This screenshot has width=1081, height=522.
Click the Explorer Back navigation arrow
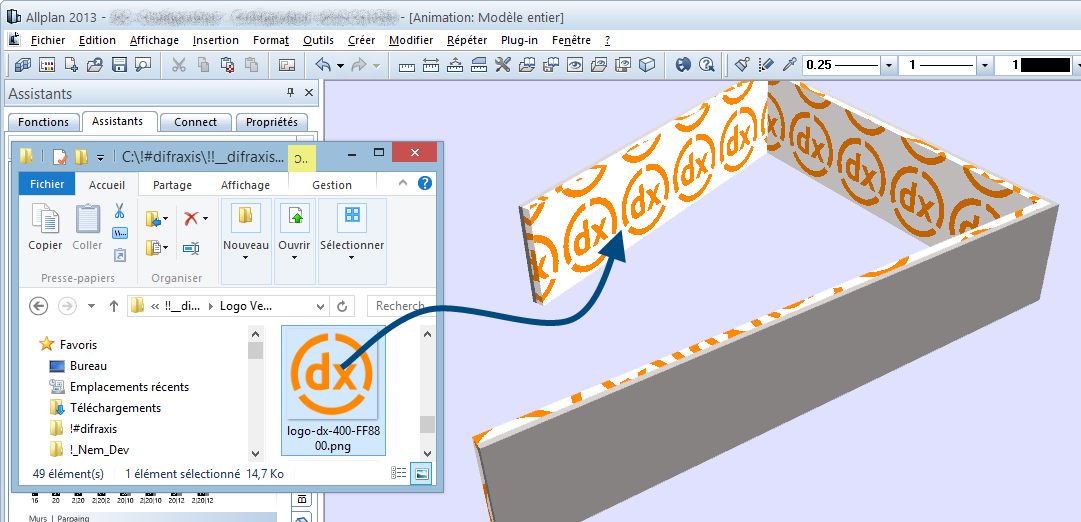point(39,305)
